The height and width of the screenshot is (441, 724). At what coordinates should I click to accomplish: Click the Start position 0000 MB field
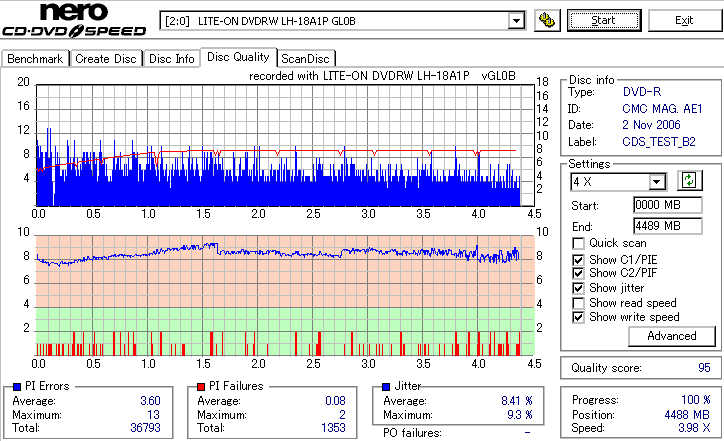pyautogui.click(x=668, y=205)
